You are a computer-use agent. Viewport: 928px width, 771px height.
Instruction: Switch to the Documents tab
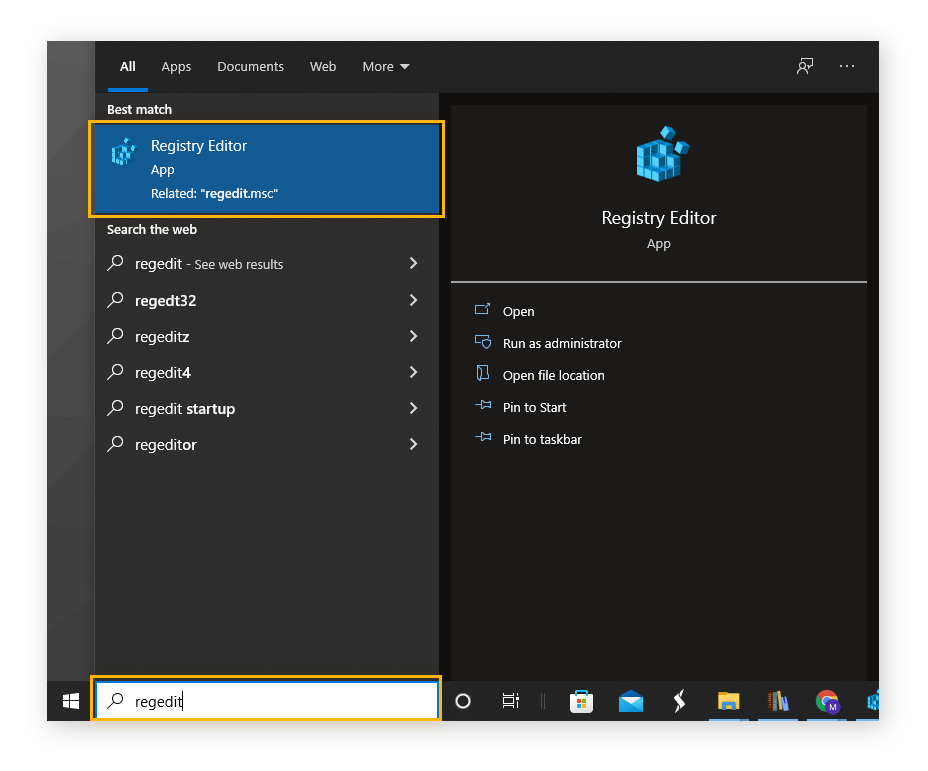point(250,67)
